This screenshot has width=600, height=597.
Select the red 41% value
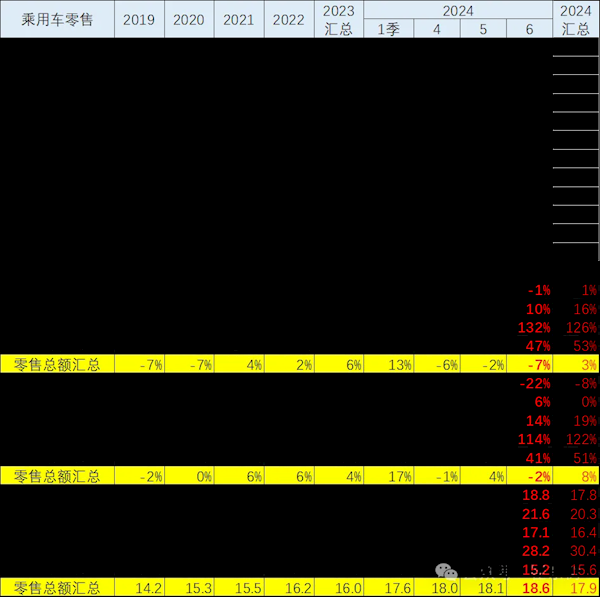click(x=538, y=458)
